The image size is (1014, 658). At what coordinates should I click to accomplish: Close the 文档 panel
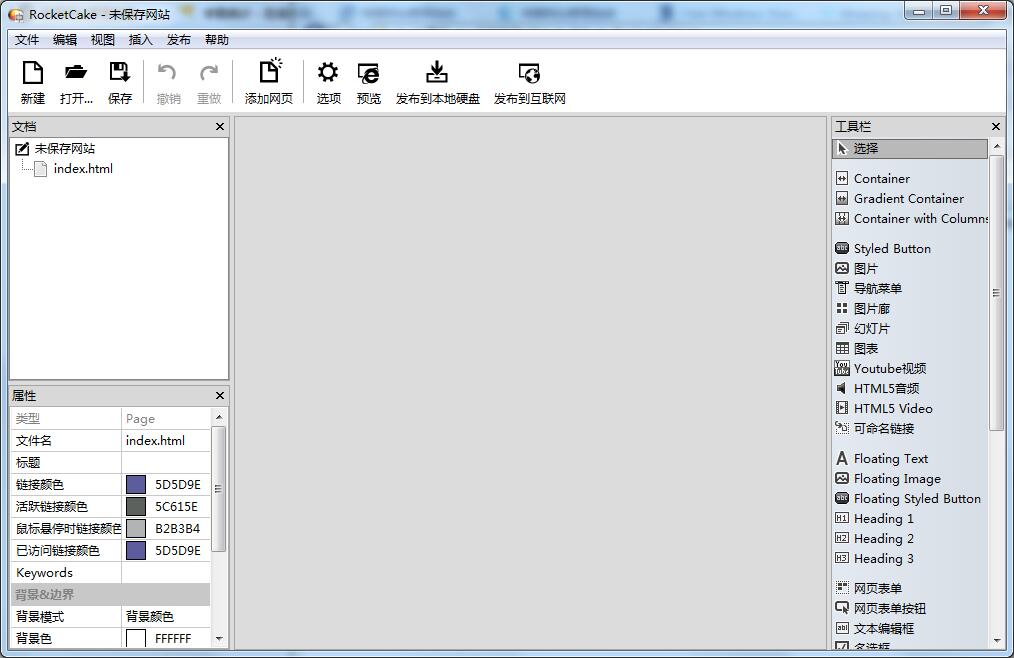coord(220,127)
